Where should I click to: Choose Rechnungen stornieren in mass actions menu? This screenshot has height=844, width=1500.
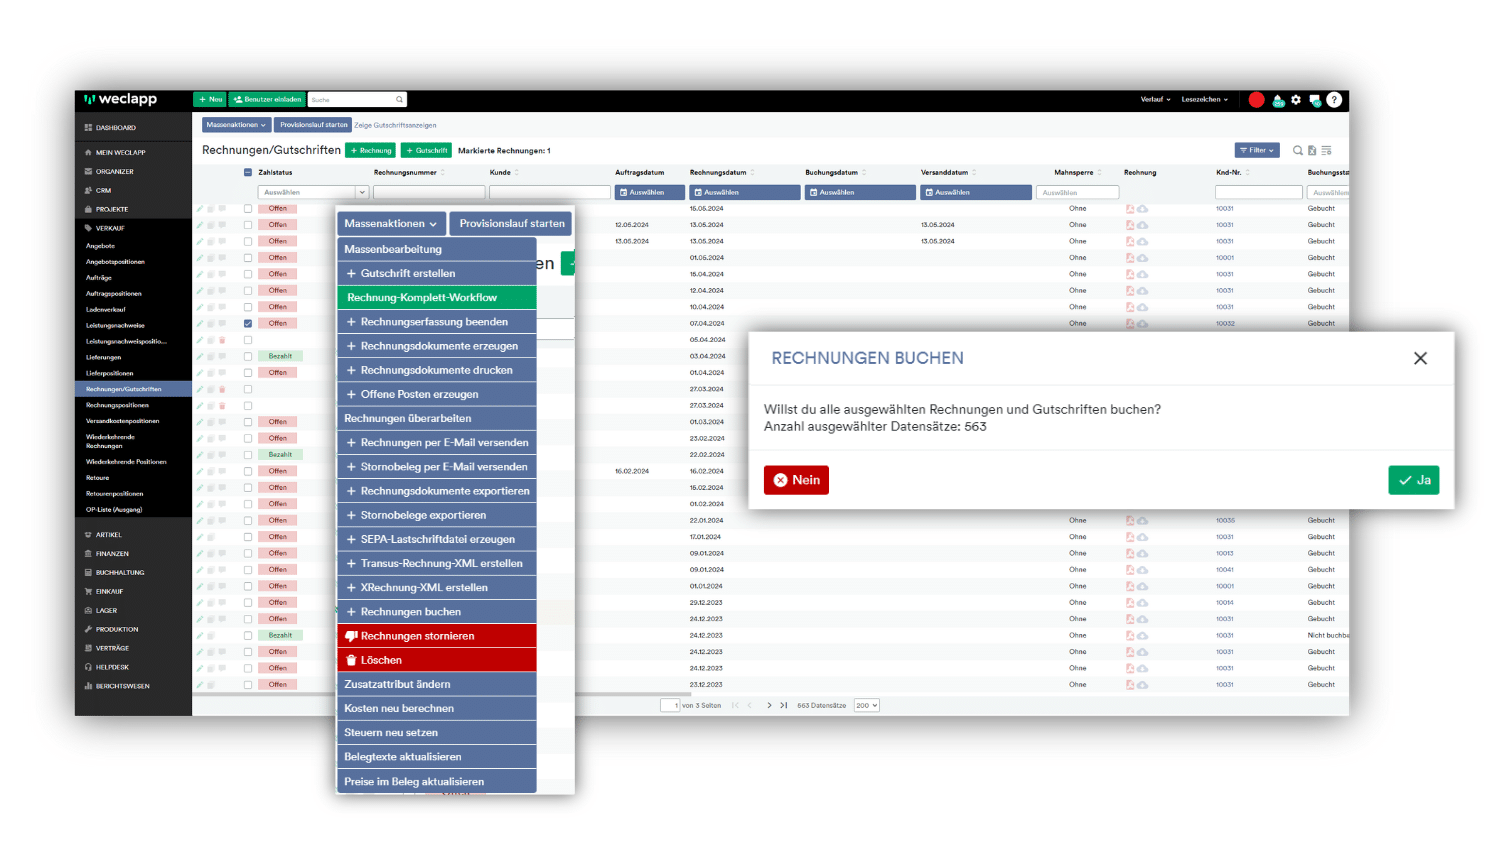pyautogui.click(x=437, y=636)
